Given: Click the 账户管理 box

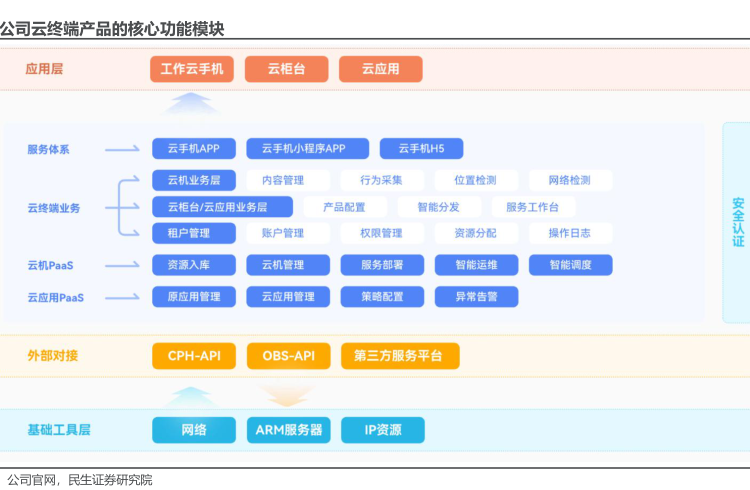Looking at the screenshot, I should 288,233.
